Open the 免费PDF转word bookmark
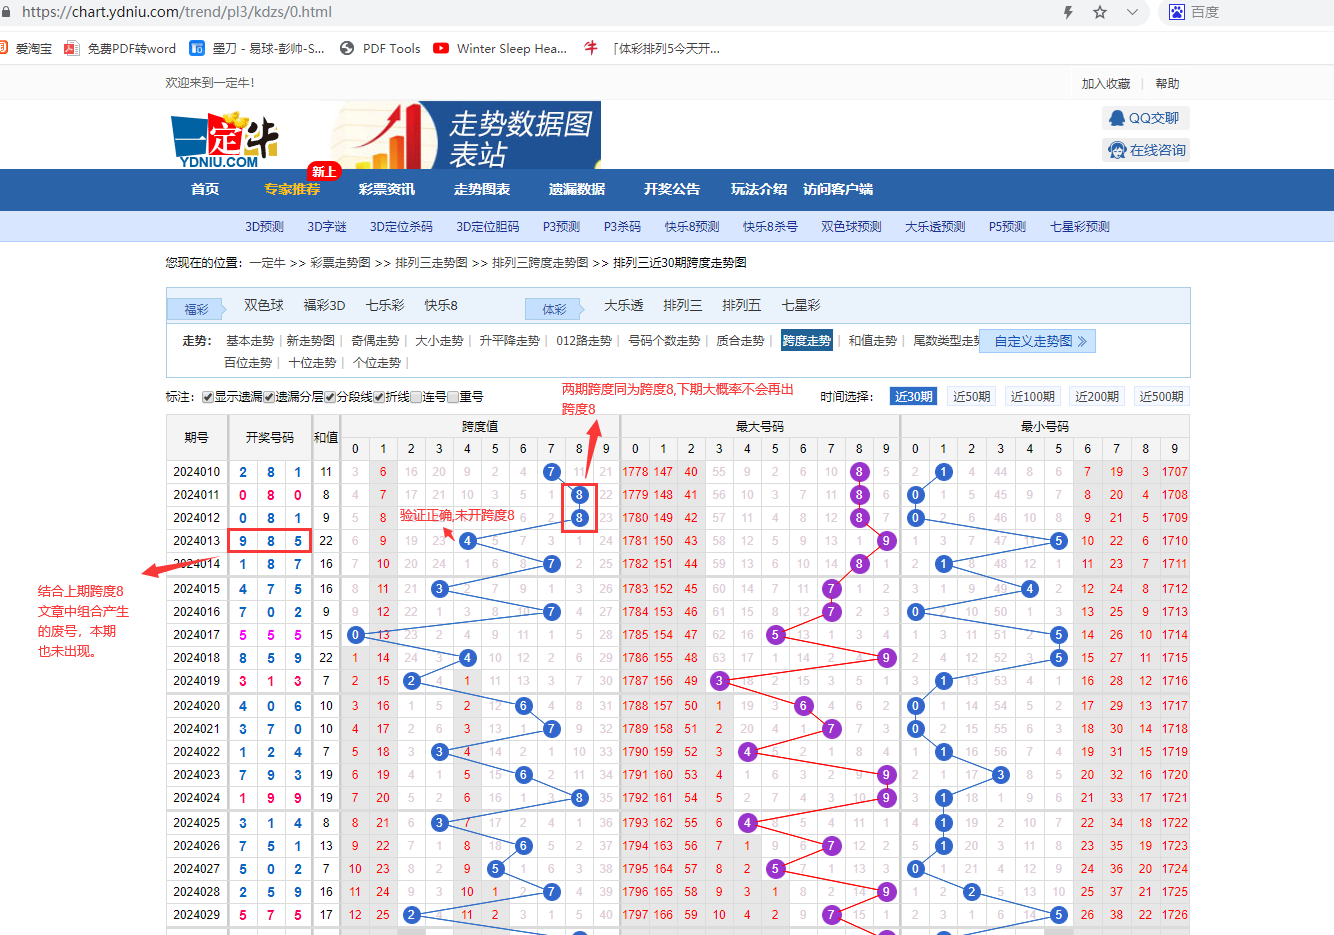The height and width of the screenshot is (935, 1334). coord(120,48)
